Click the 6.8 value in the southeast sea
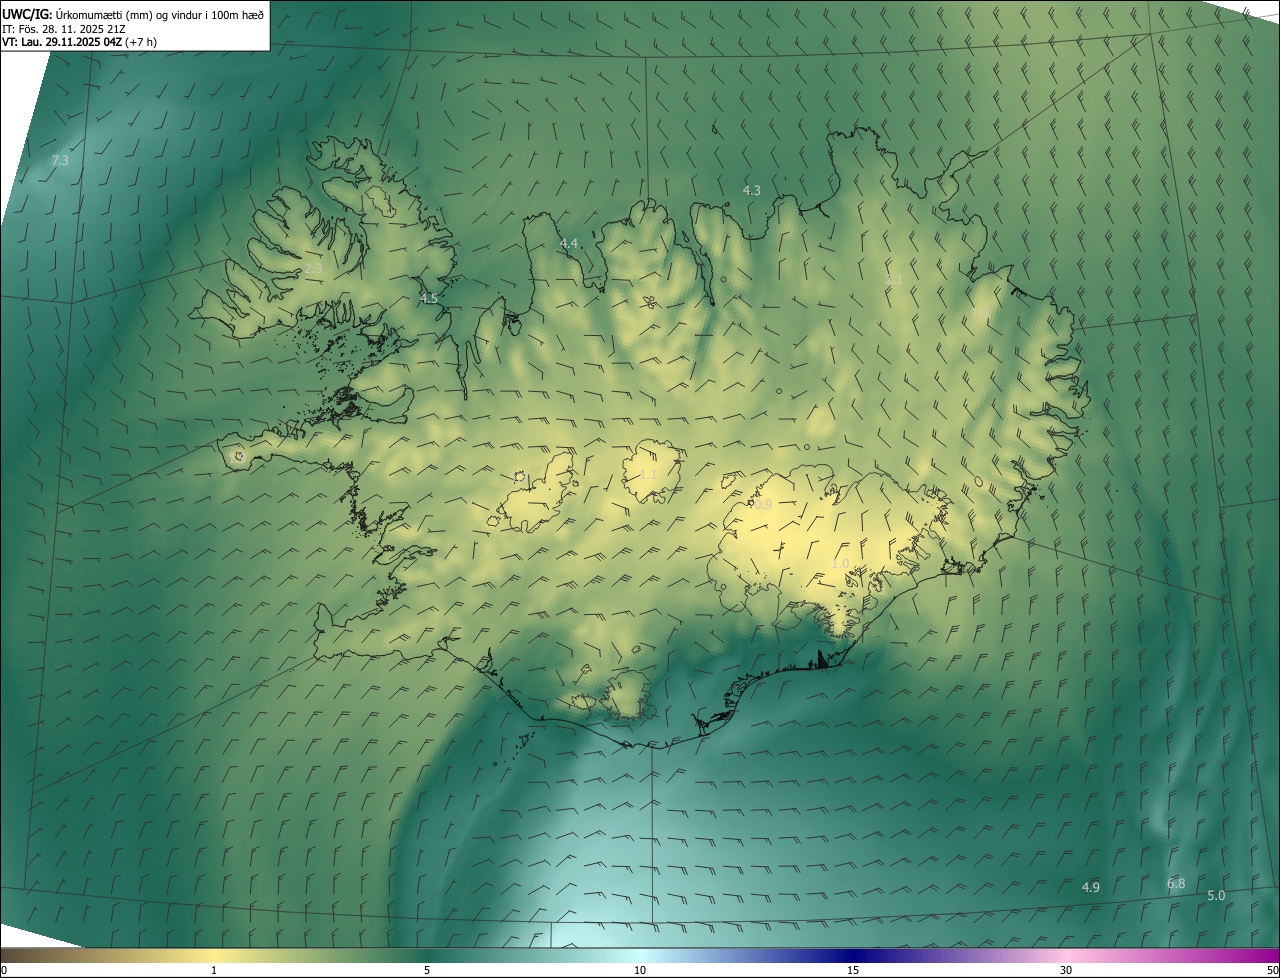Image resolution: width=1280 pixels, height=978 pixels. point(1176,883)
